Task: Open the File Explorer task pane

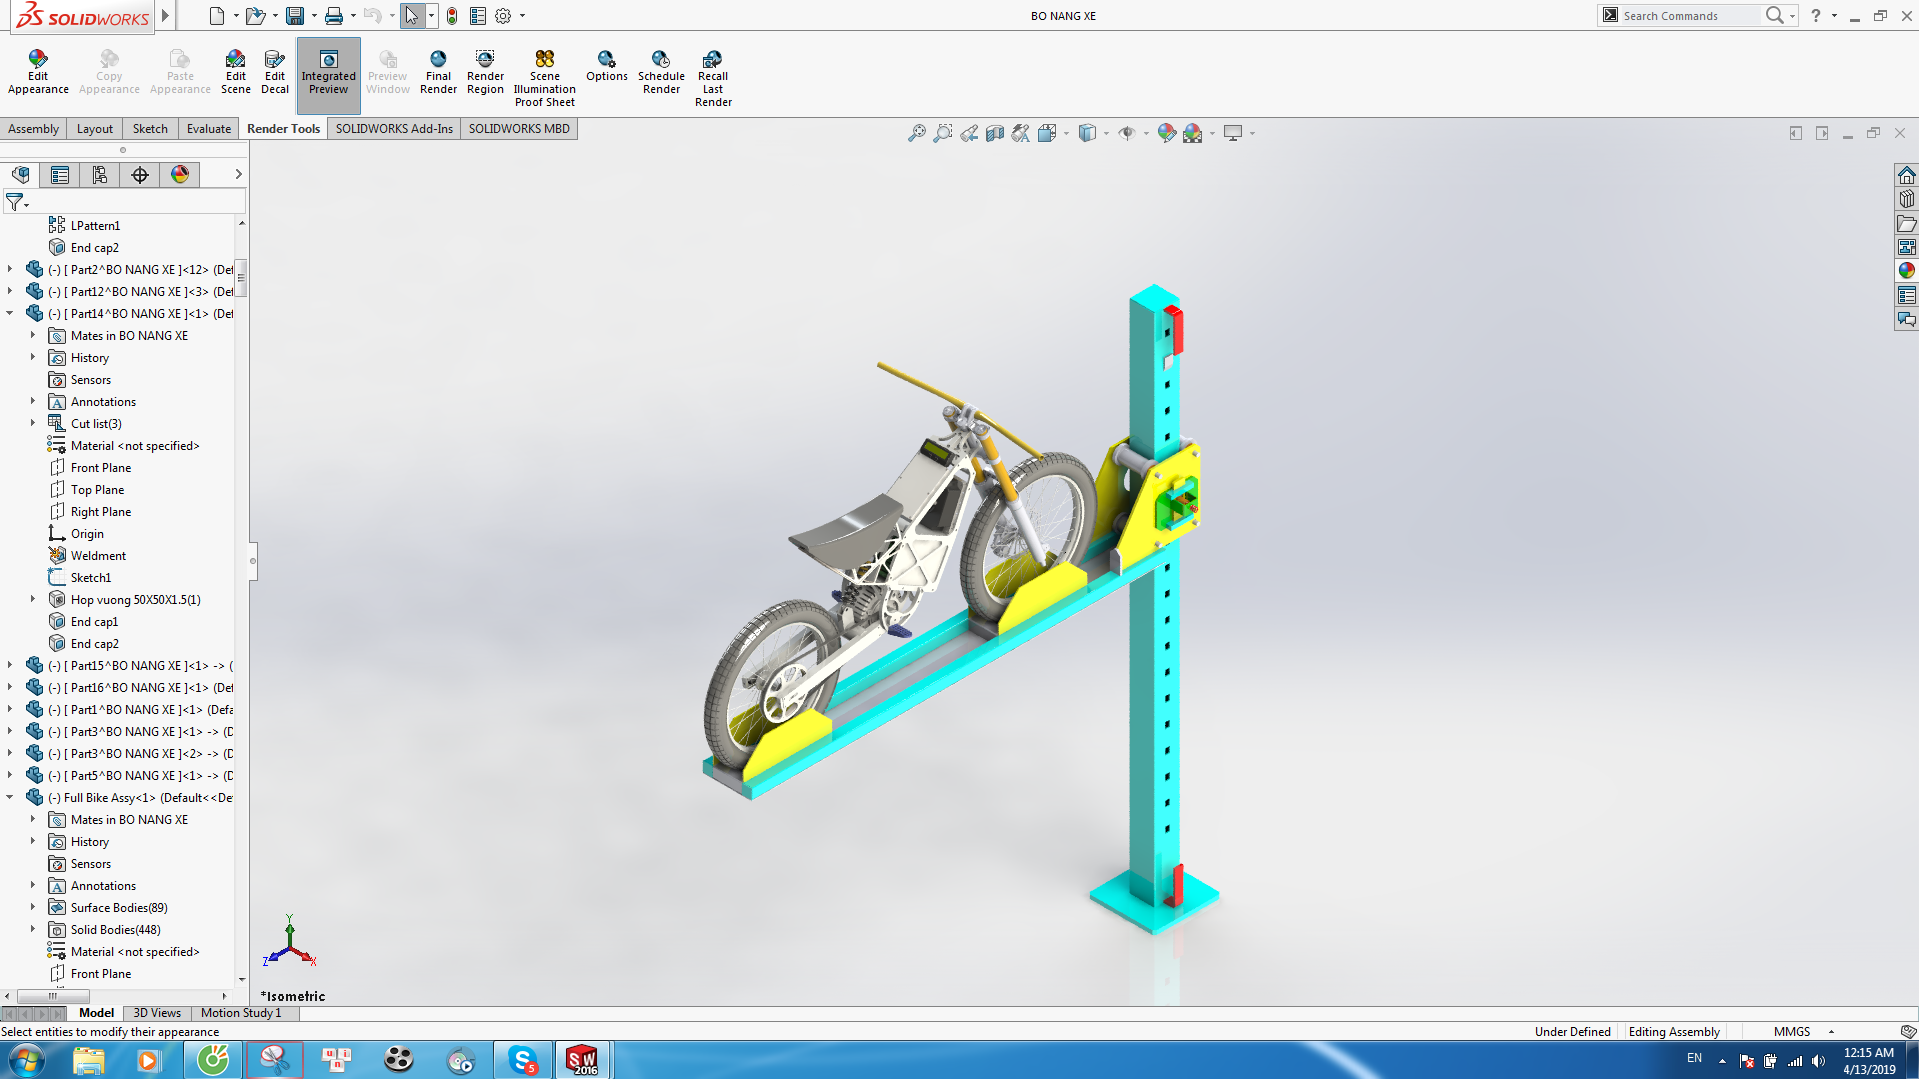Action: click(x=1907, y=223)
